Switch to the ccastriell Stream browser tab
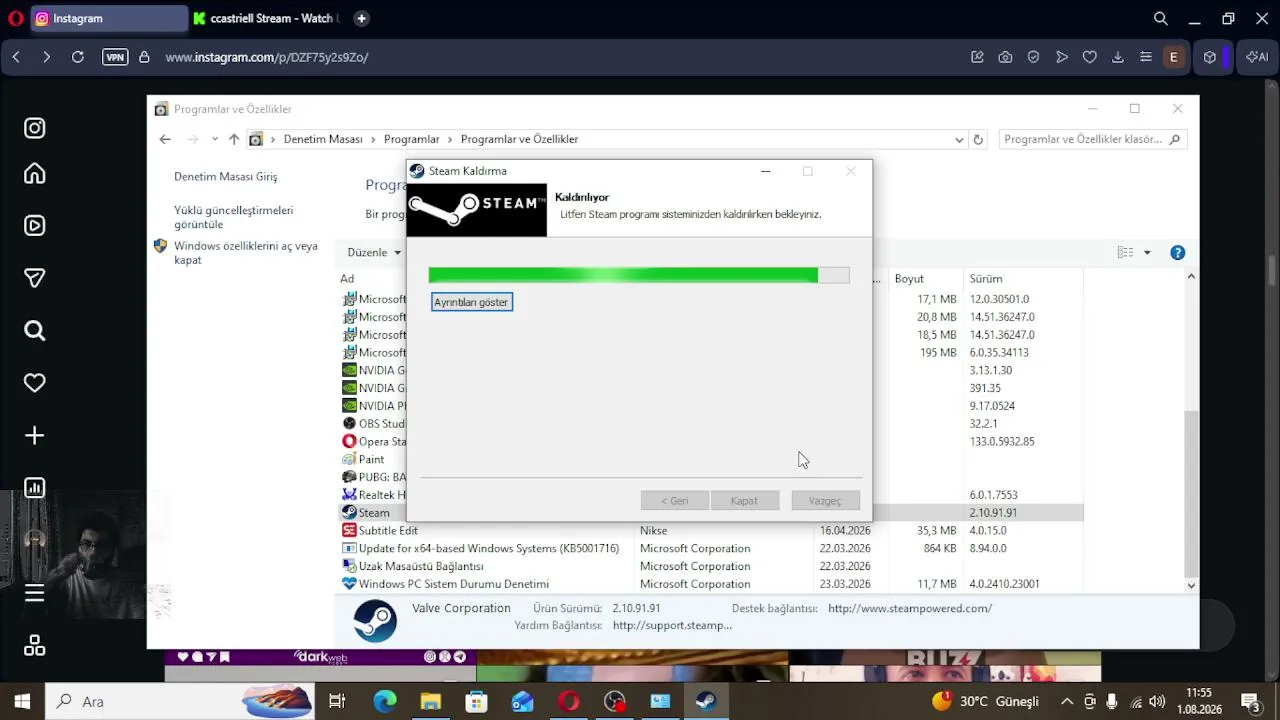This screenshot has height=720, width=1280. point(267,18)
